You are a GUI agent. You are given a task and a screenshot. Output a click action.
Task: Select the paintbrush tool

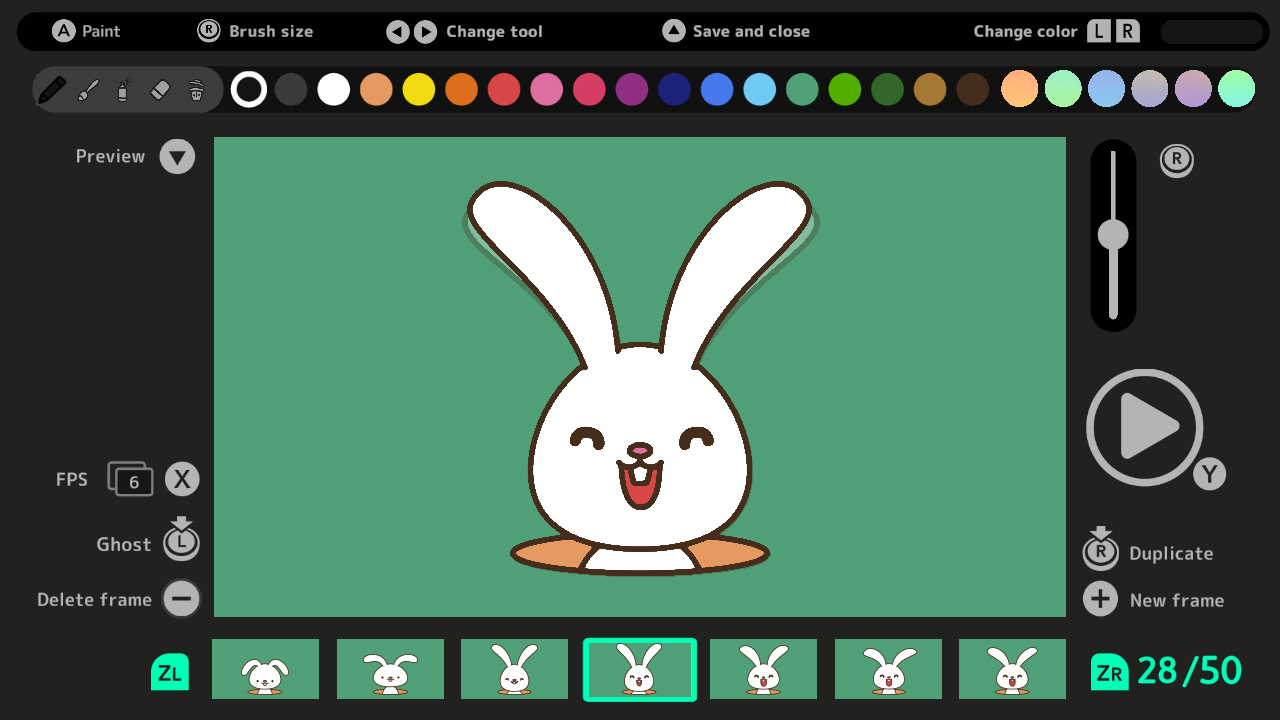pos(88,89)
